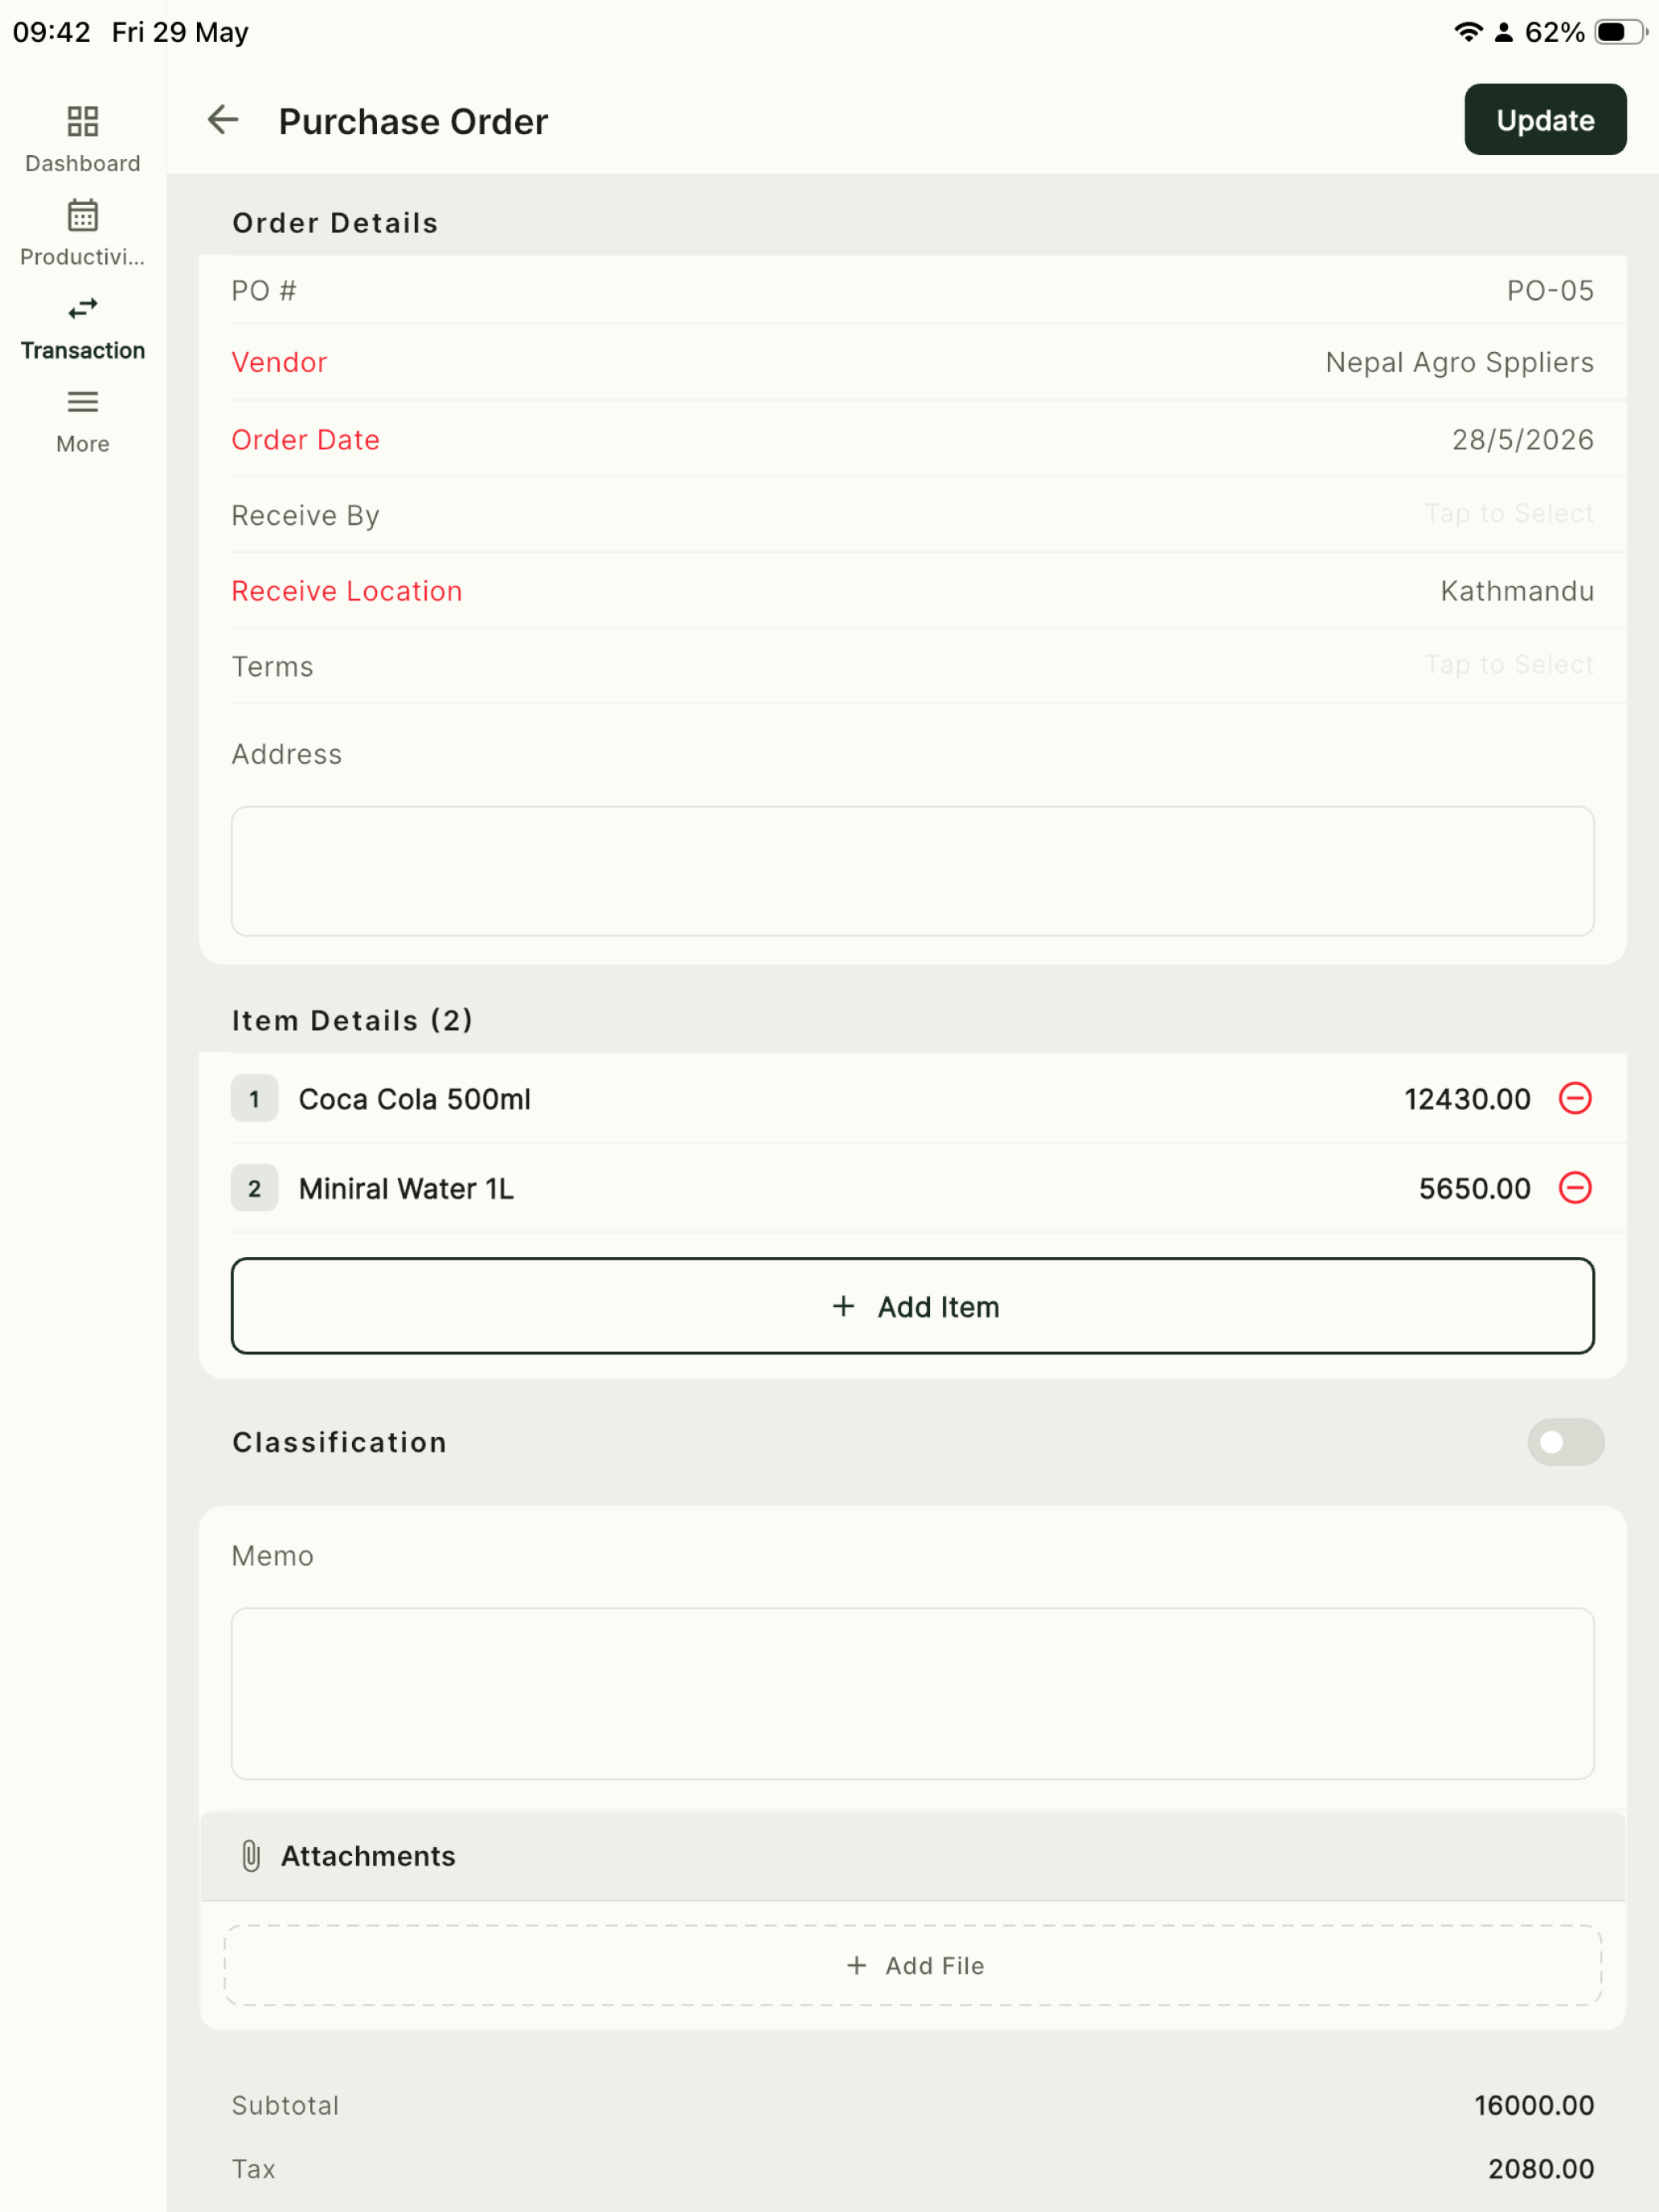1659x2212 pixels.
Task: Tap the amount 5650.00
Action: (x=1474, y=1188)
